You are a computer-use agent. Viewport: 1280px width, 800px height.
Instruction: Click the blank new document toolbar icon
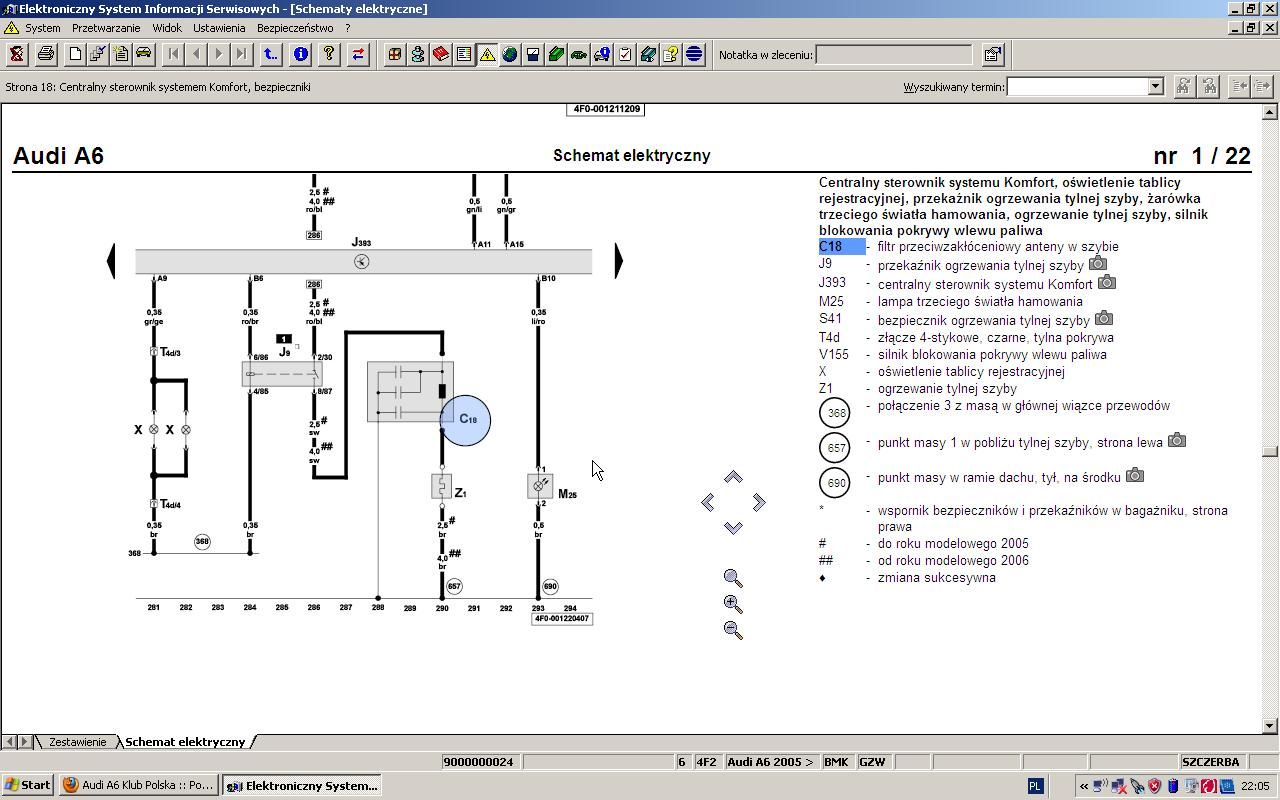(x=75, y=54)
